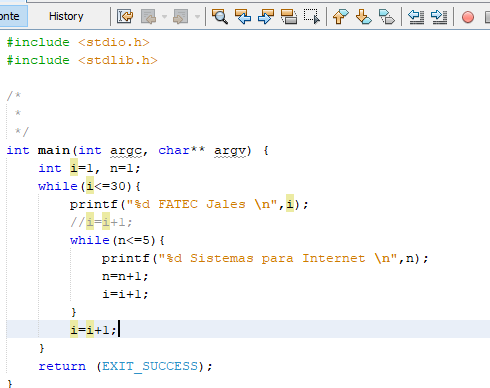Switch to the History view tab
Image resolution: width=490 pixels, height=388 pixels.
pos(66,16)
